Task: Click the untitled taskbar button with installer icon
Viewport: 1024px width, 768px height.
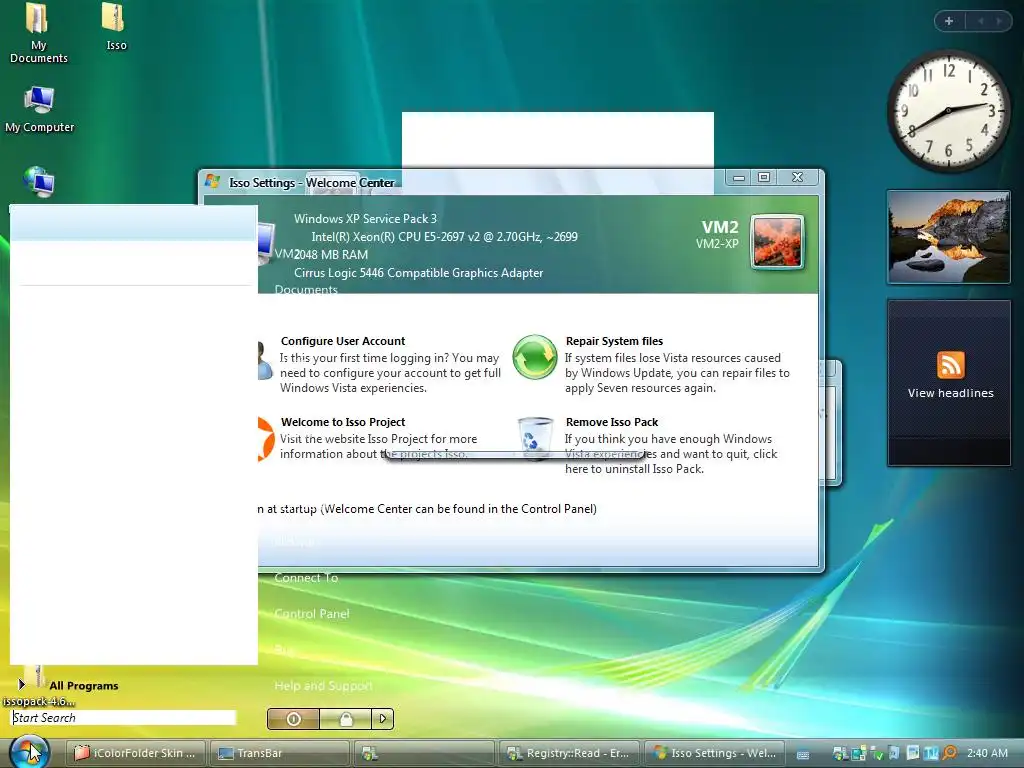Action: [x=424, y=753]
